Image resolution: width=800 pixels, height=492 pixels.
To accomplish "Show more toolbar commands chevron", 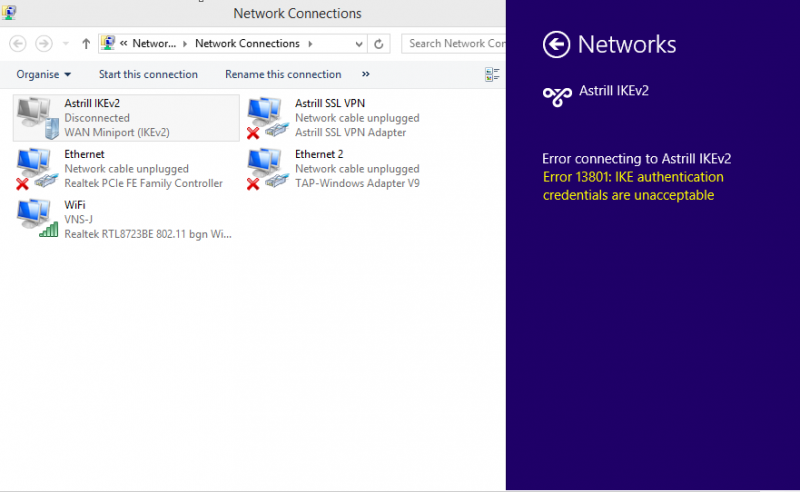I will 365,74.
